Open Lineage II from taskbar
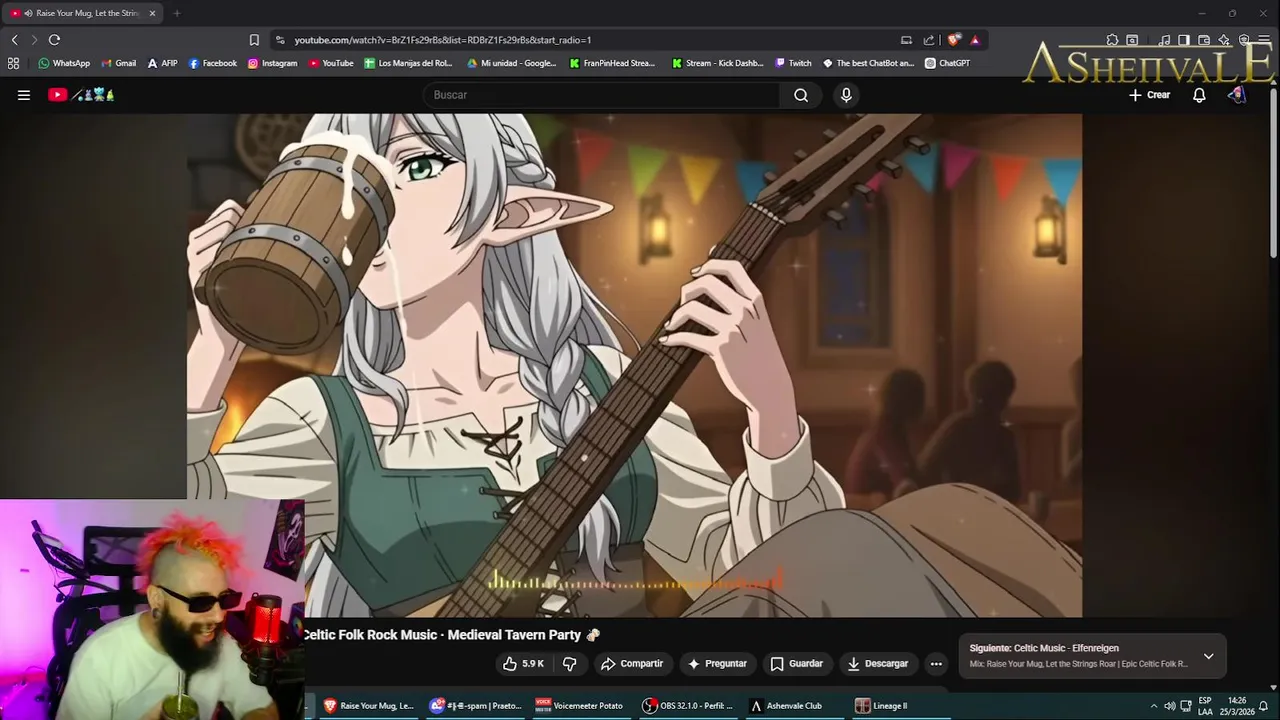This screenshot has width=1280, height=720. (882, 706)
